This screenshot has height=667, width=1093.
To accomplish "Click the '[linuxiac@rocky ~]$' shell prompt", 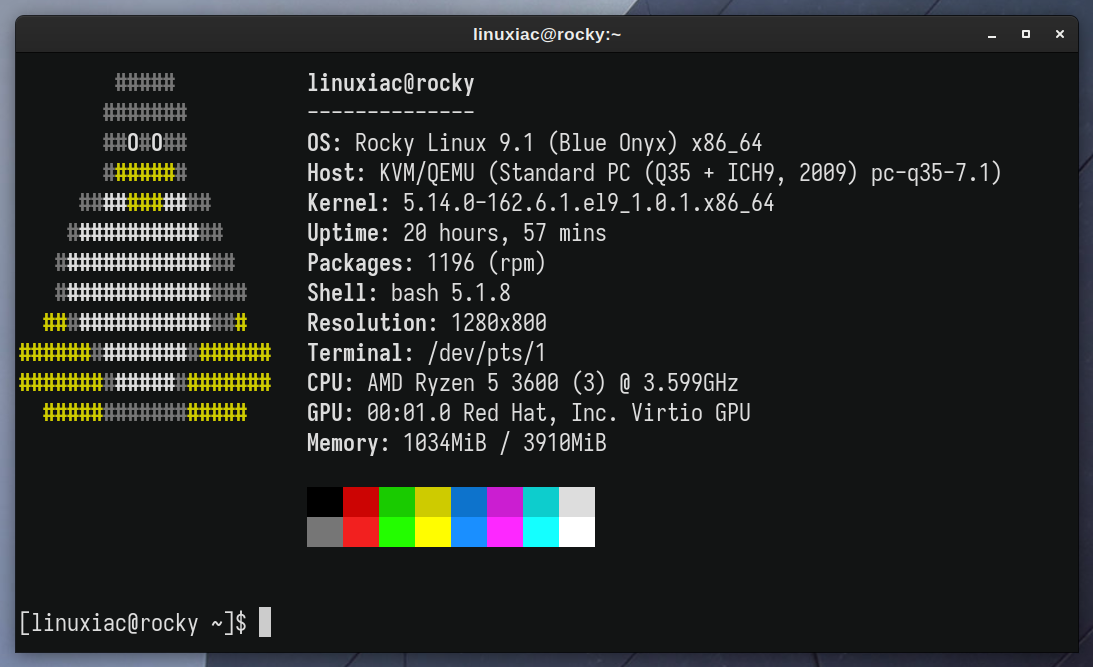I will pyautogui.click(x=132, y=623).
